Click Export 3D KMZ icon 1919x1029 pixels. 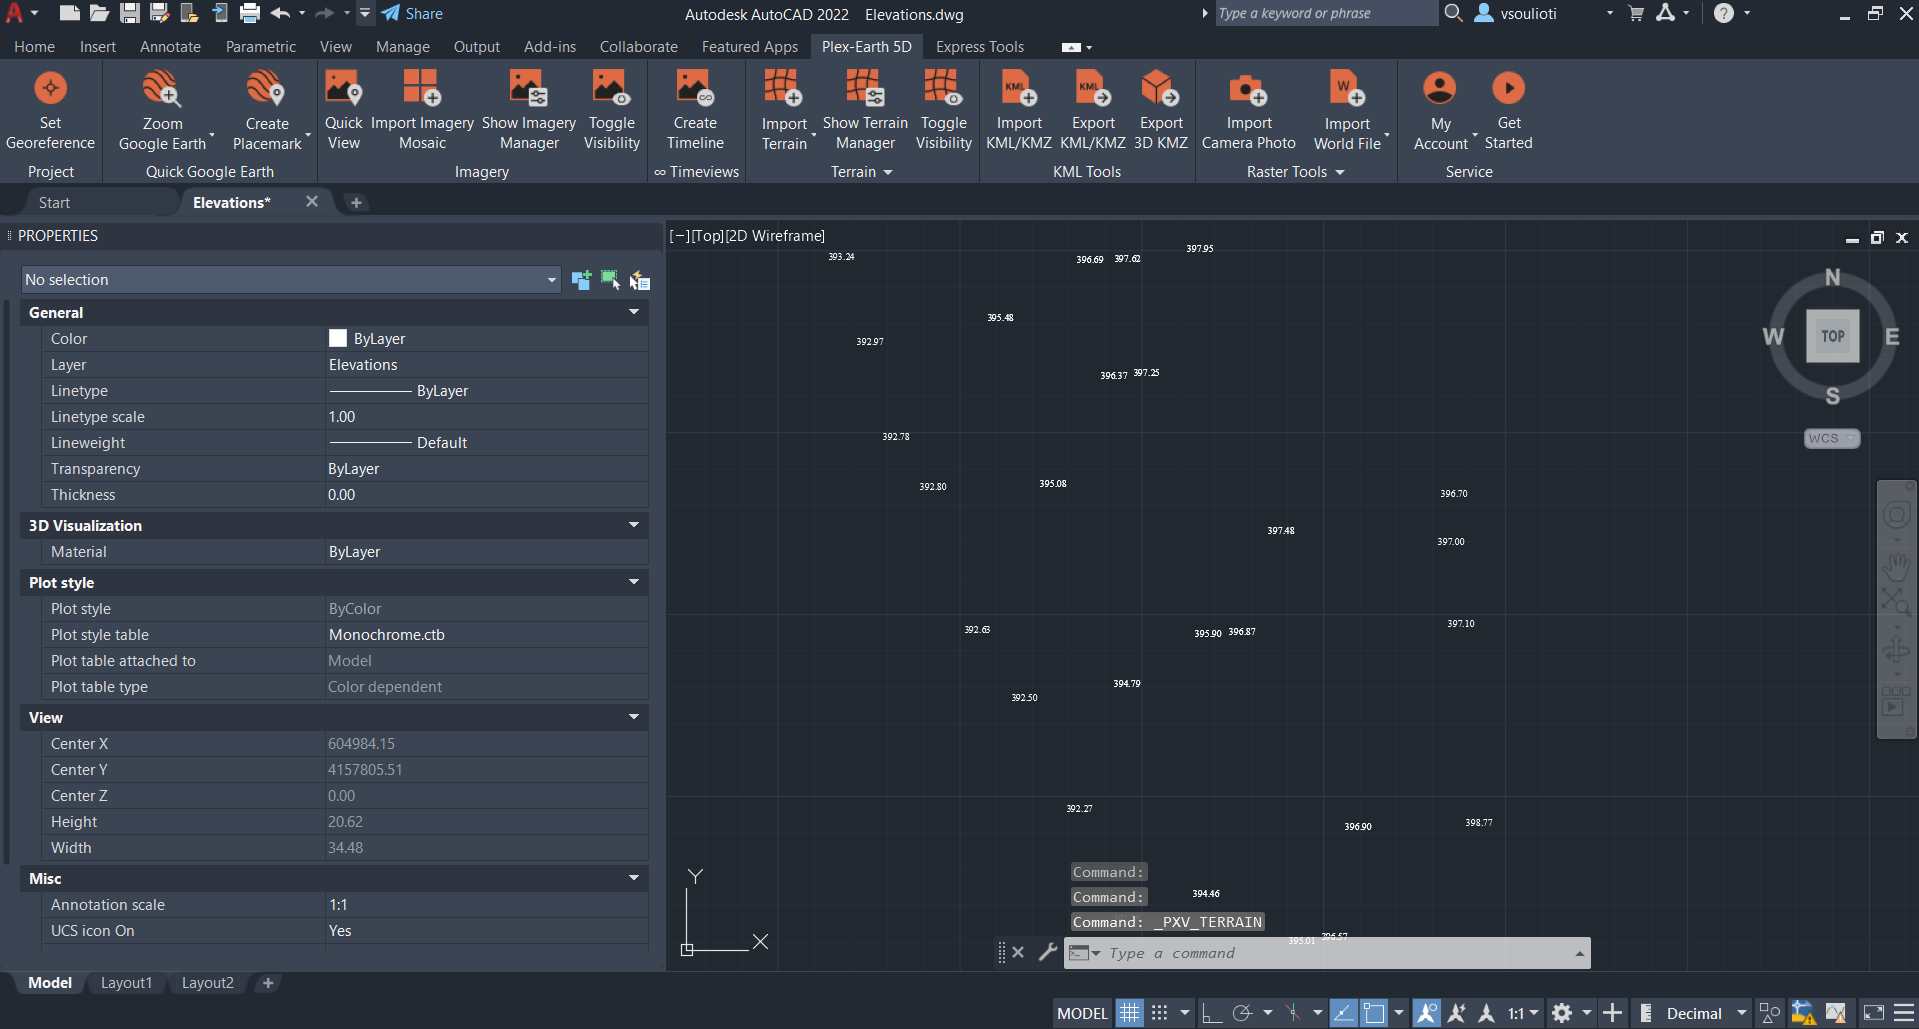point(1161,88)
